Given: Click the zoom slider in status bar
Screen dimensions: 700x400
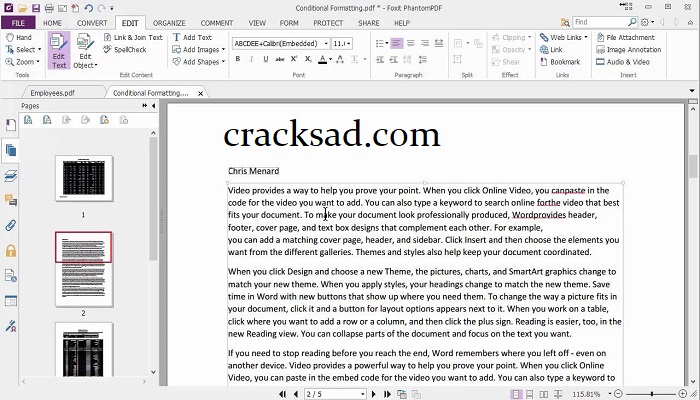Looking at the screenshot, I should (x=651, y=394).
